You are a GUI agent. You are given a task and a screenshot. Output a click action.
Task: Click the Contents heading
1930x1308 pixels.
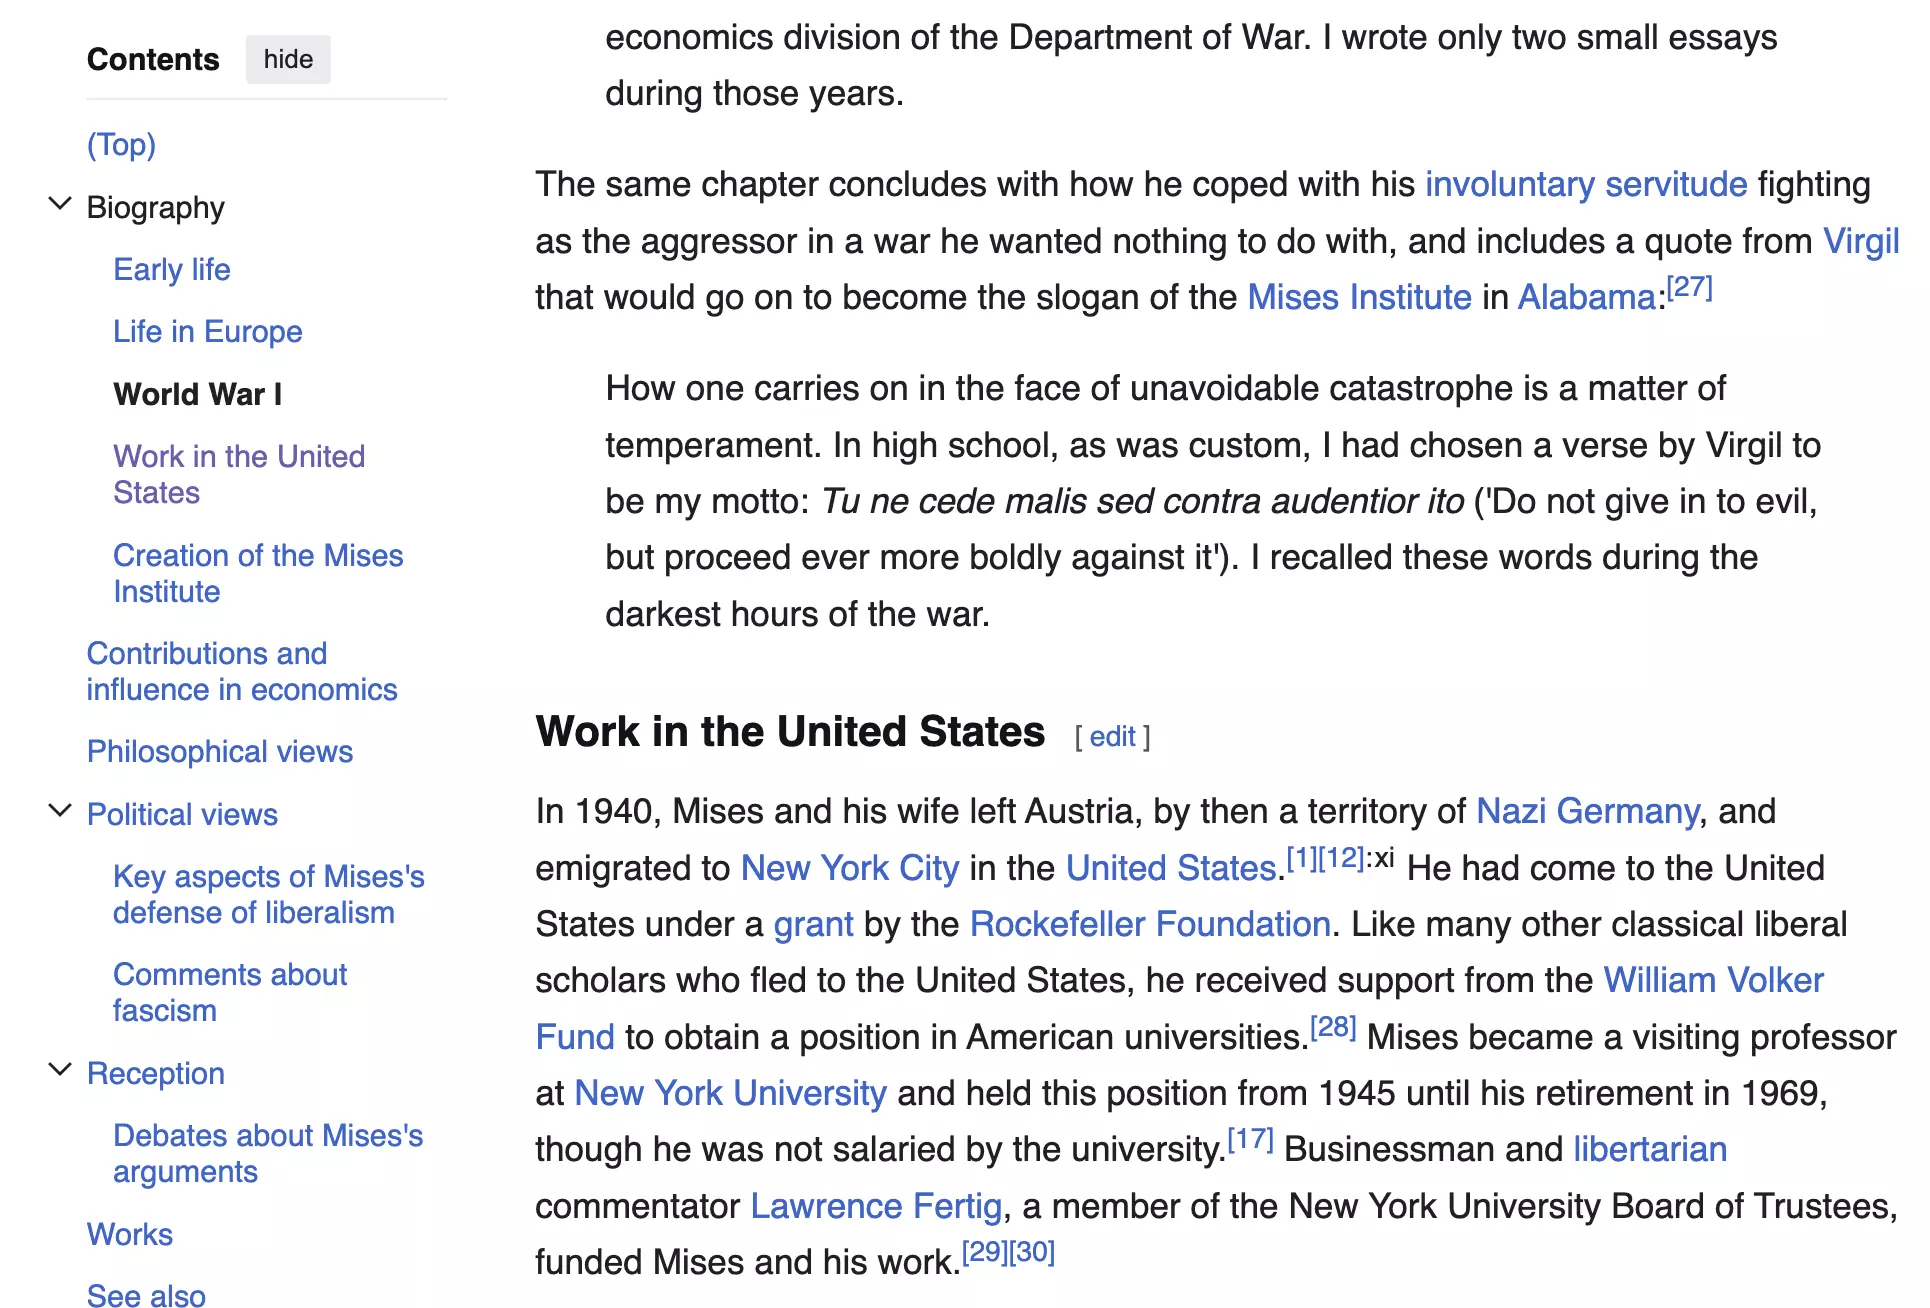pos(153,60)
